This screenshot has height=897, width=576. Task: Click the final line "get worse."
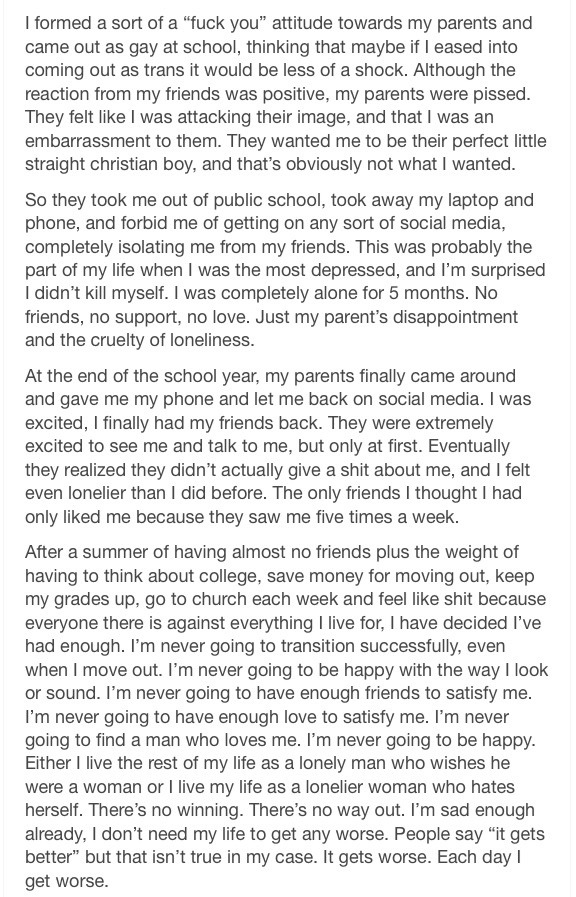click(x=66, y=881)
